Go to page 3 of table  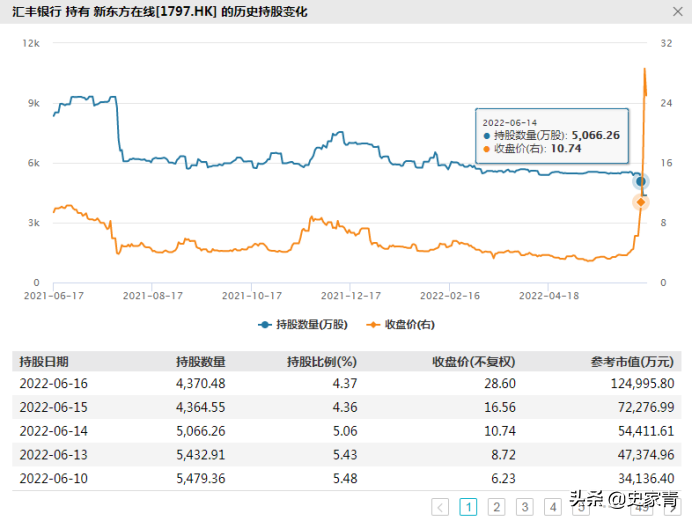[525, 507]
